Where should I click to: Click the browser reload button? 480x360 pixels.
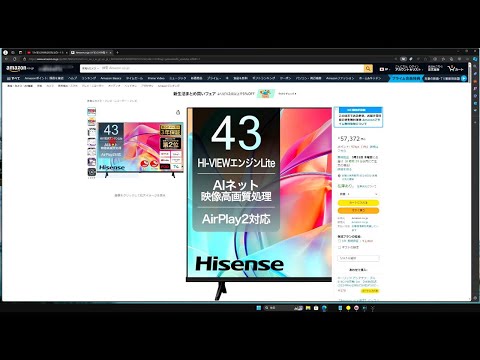15,59
